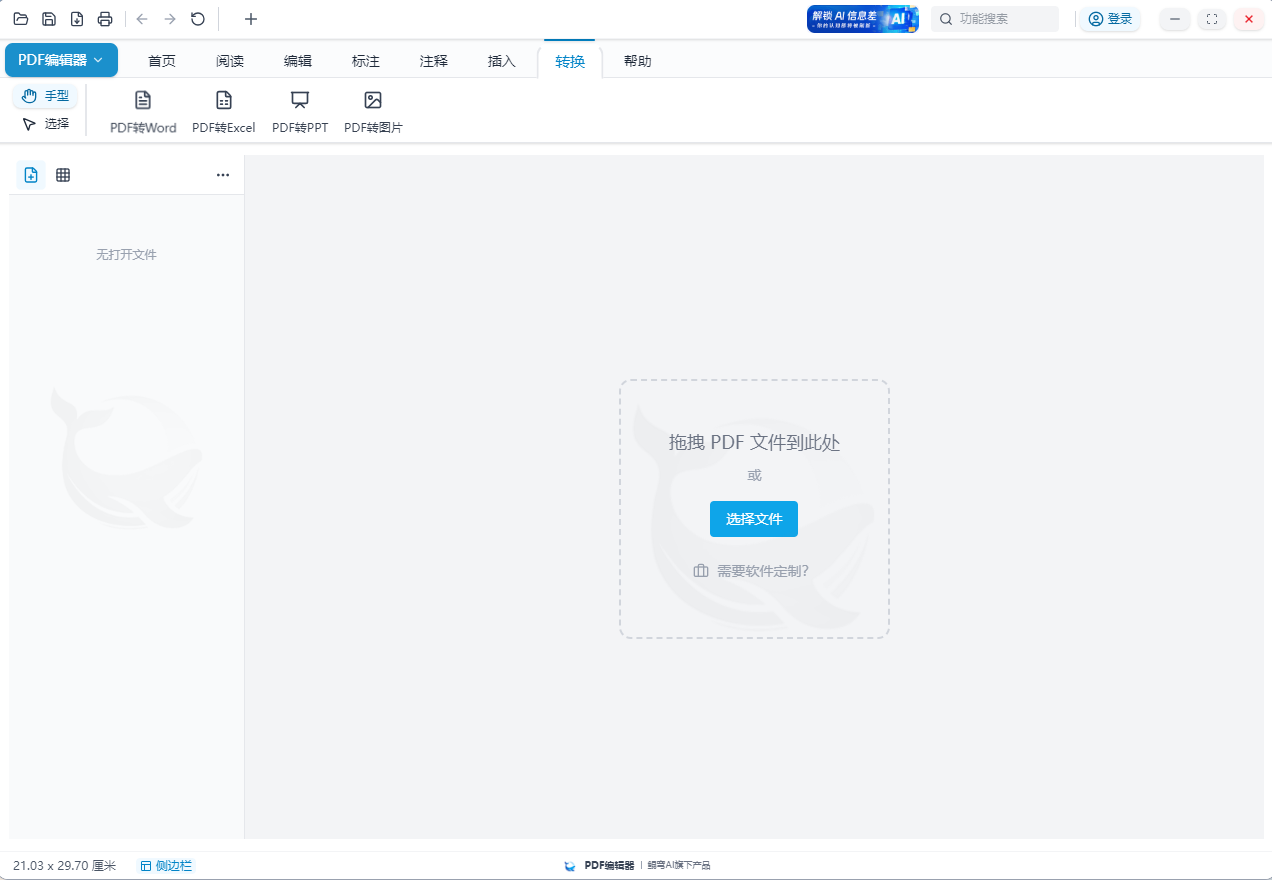The width and height of the screenshot is (1272, 880).
Task: Click the PDF转Word conversion icon
Action: click(143, 101)
